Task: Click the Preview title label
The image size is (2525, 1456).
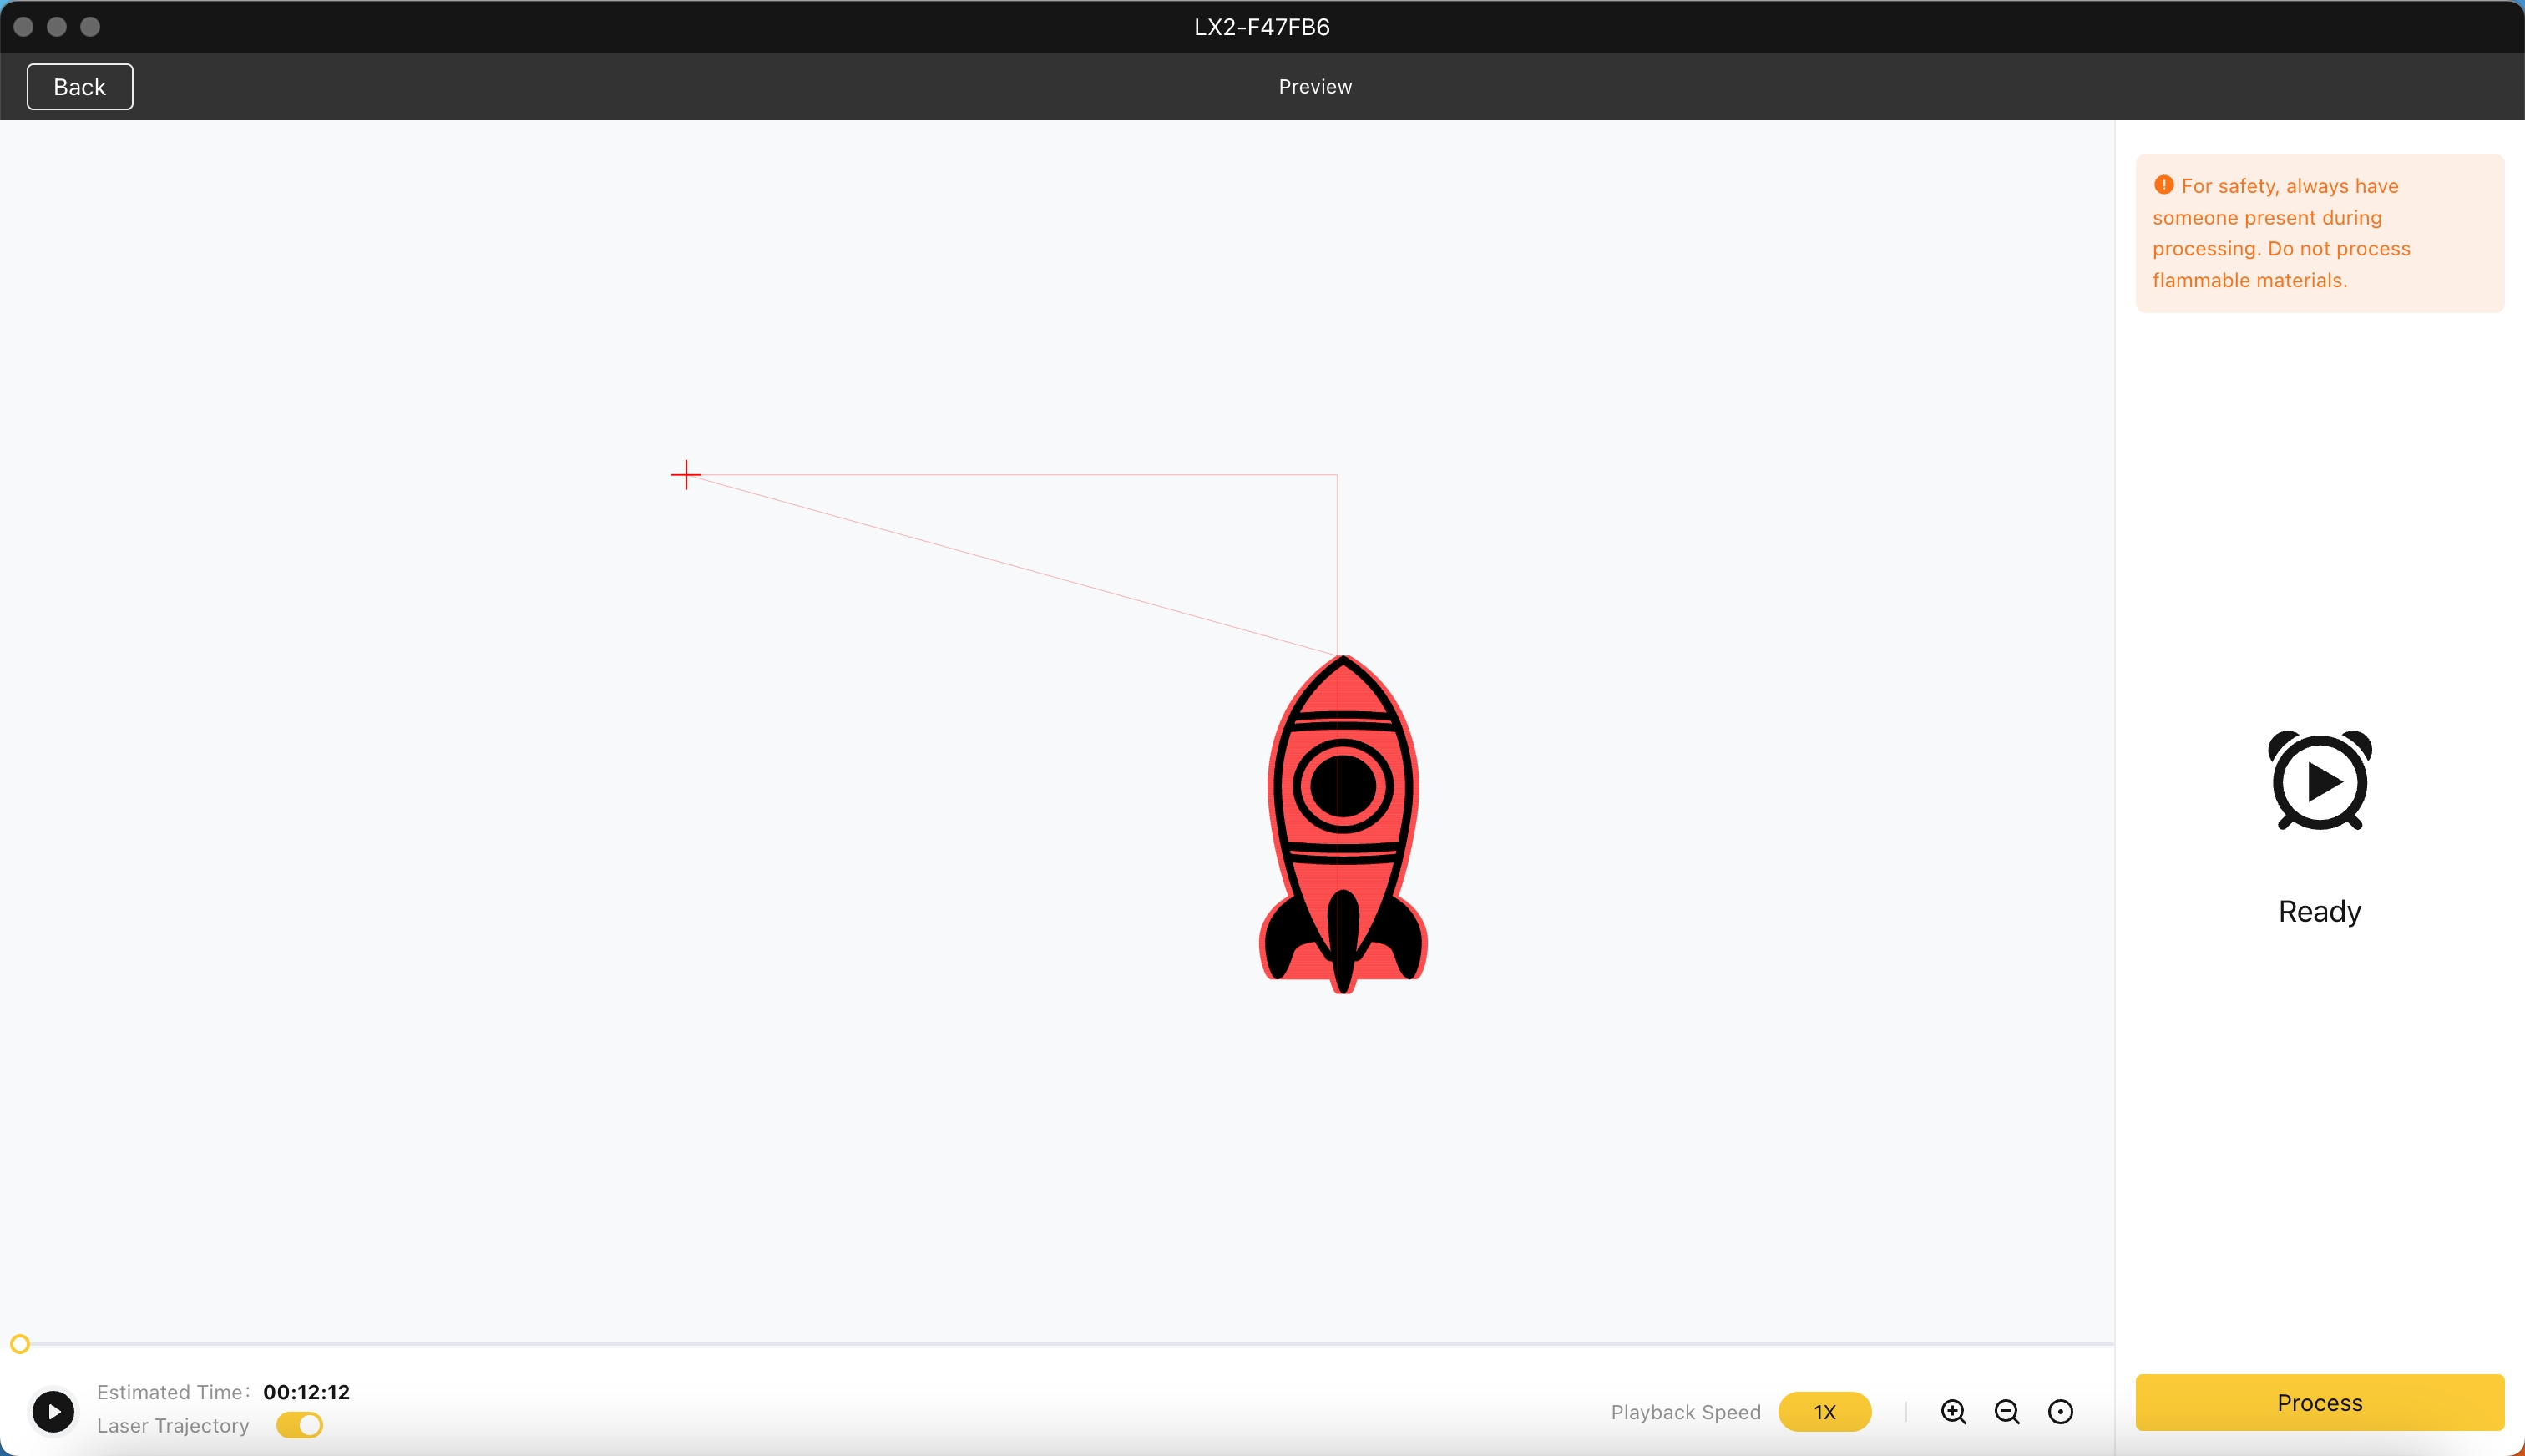Action: tap(1315, 87)
